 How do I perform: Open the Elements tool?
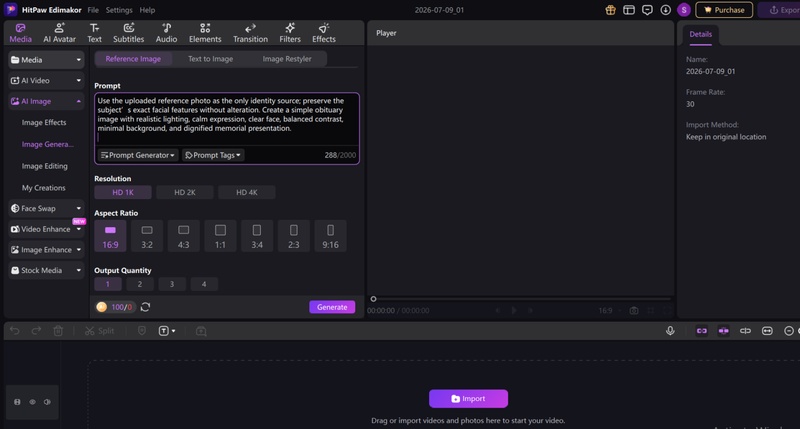205,33
